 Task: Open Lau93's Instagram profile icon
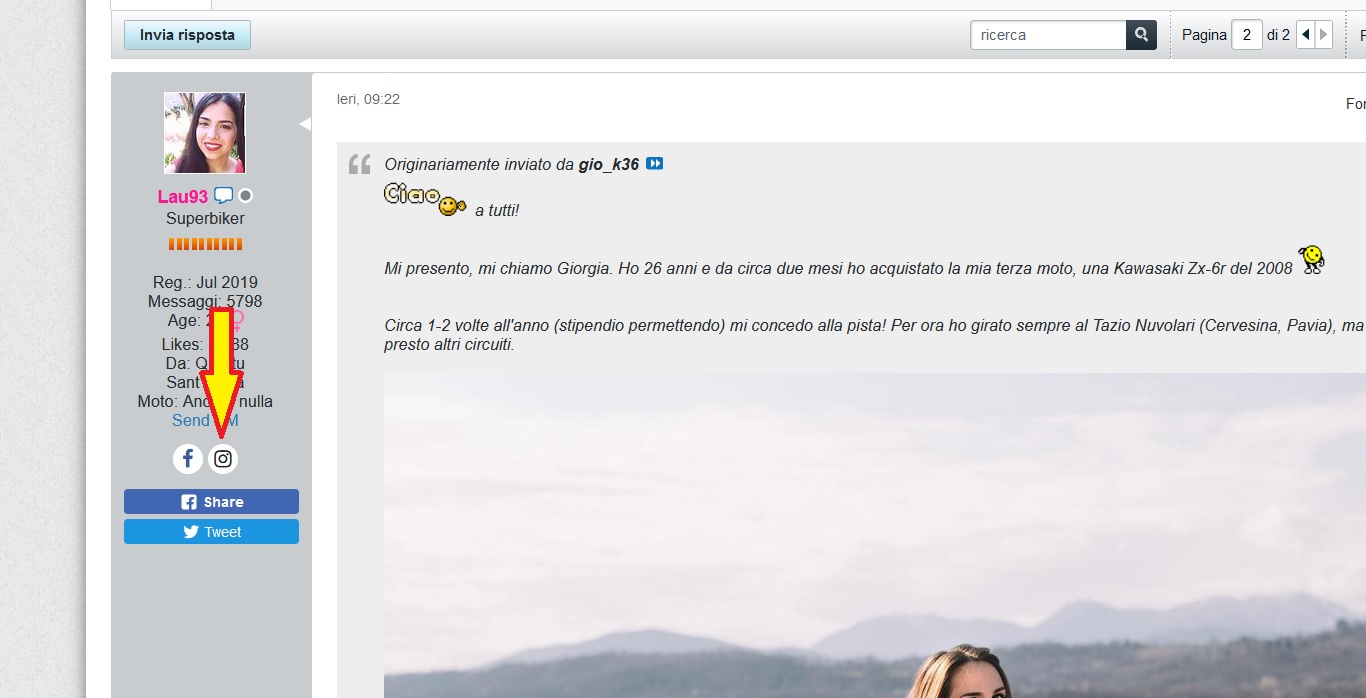pos(223,459)
